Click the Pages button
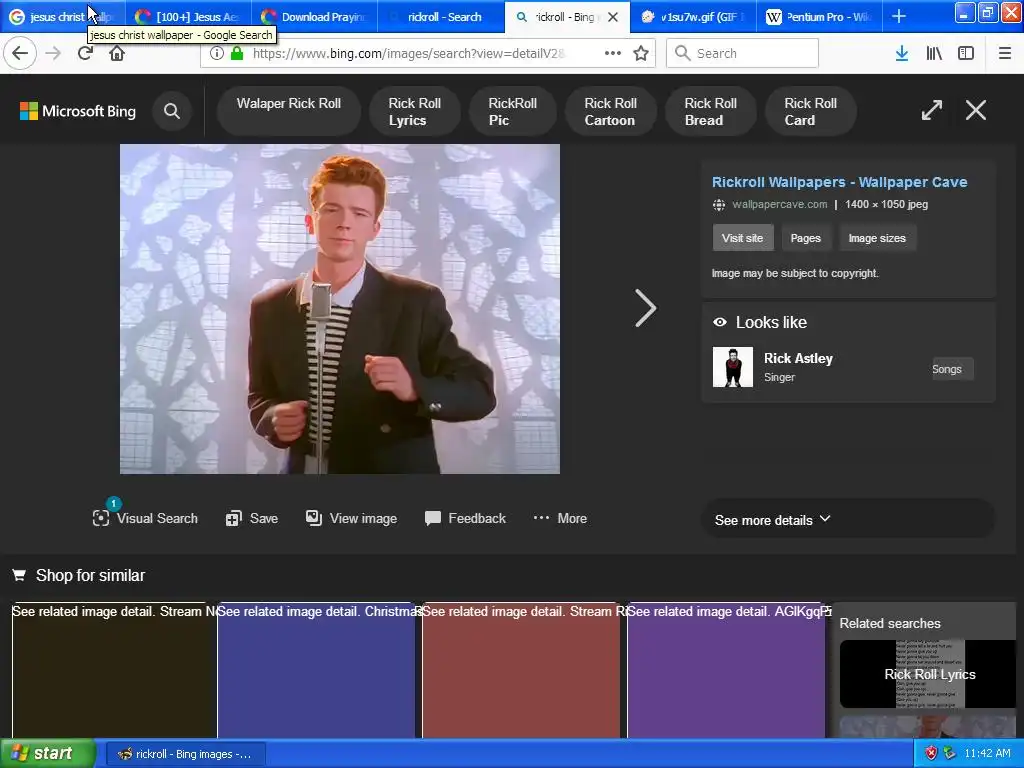This screenshot has width=1024, height=768. point(805,238)
